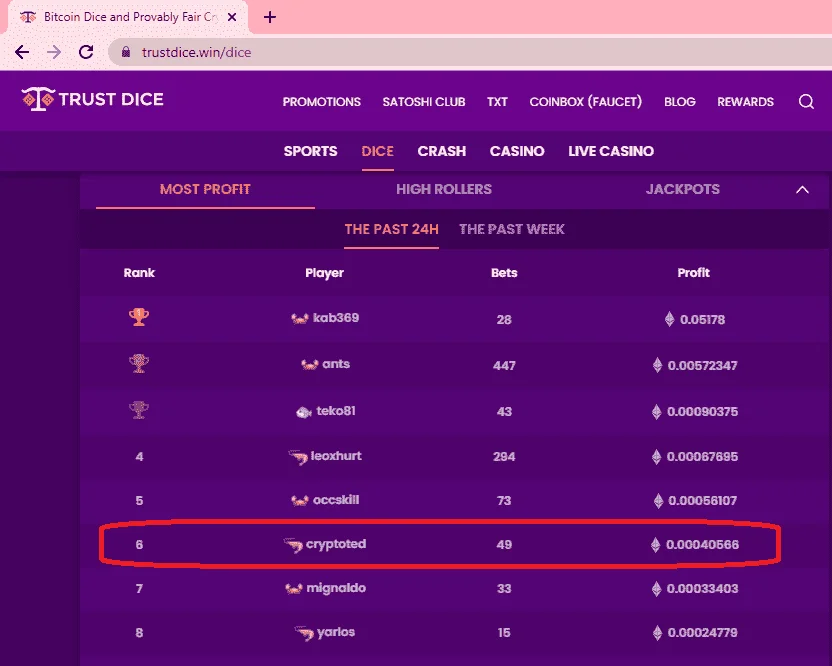Click the Profit column header
Screen dimensions: 832x666
[x=693, y=273]
